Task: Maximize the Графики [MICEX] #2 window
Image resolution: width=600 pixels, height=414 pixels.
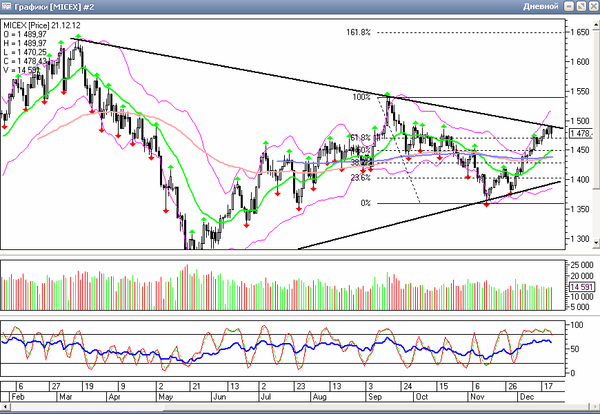Action: coord(581,7)
